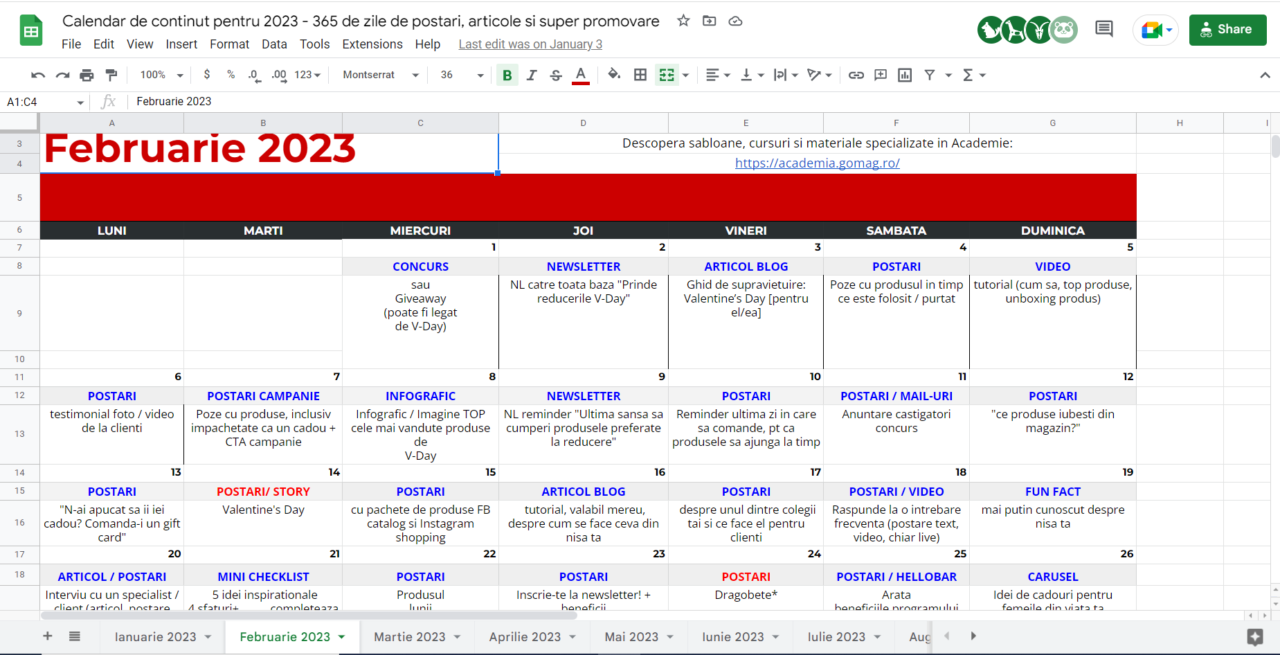Open the text color picker
The width and height of the screenshot is (1280, 655).
pyautogui.click(x=580, y=74)
